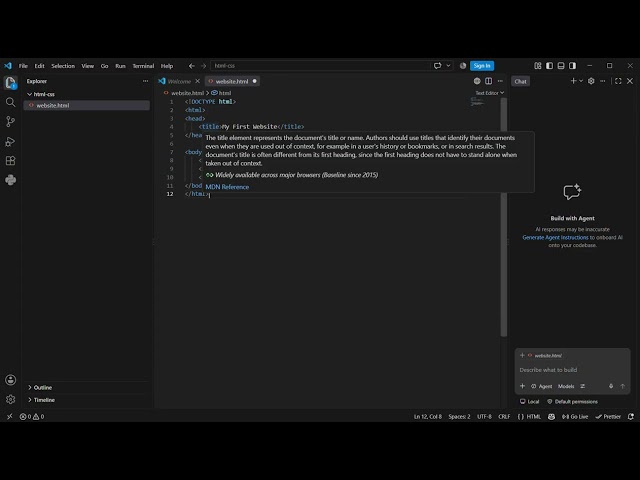Open Chat panel more actions ellipsis
The width and height of the screenshot is (640, 480).
coord(602,81)
